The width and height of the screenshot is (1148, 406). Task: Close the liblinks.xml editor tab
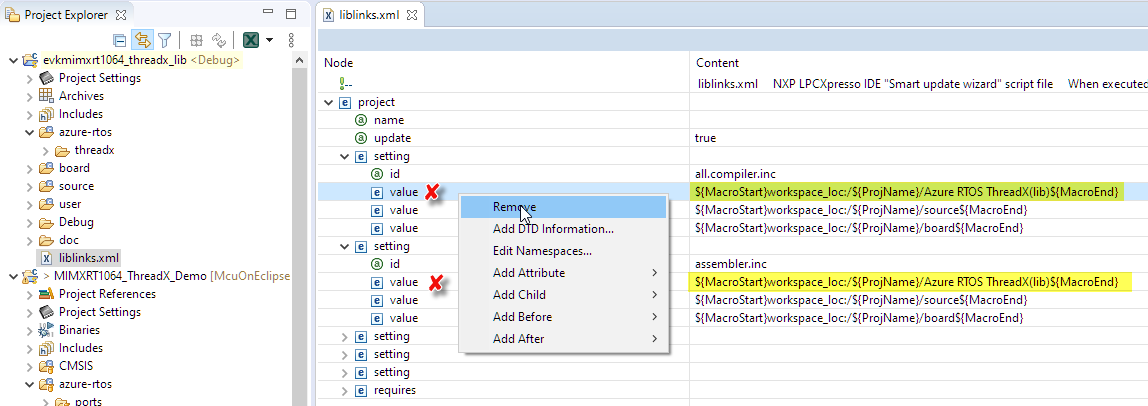(x=411, y=15)
